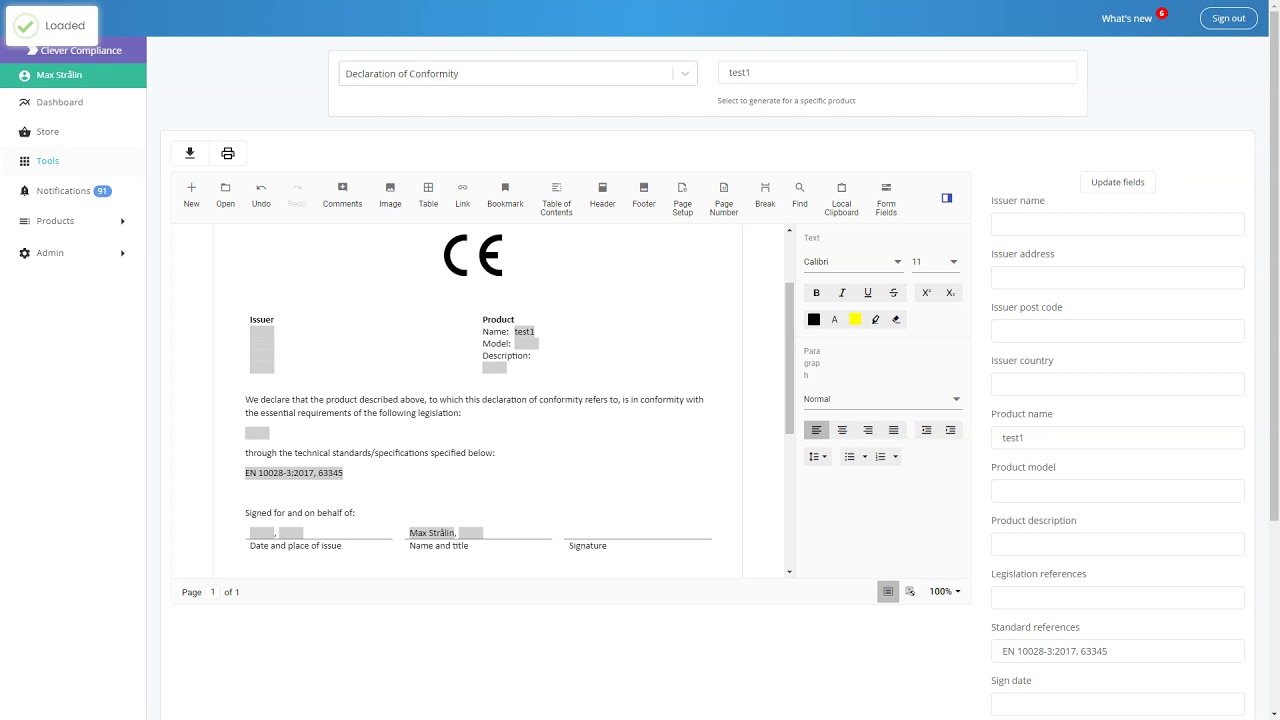Open the Find search tool
The height and width of the screenshot is (720, 1280).
(x=800, y=195)
